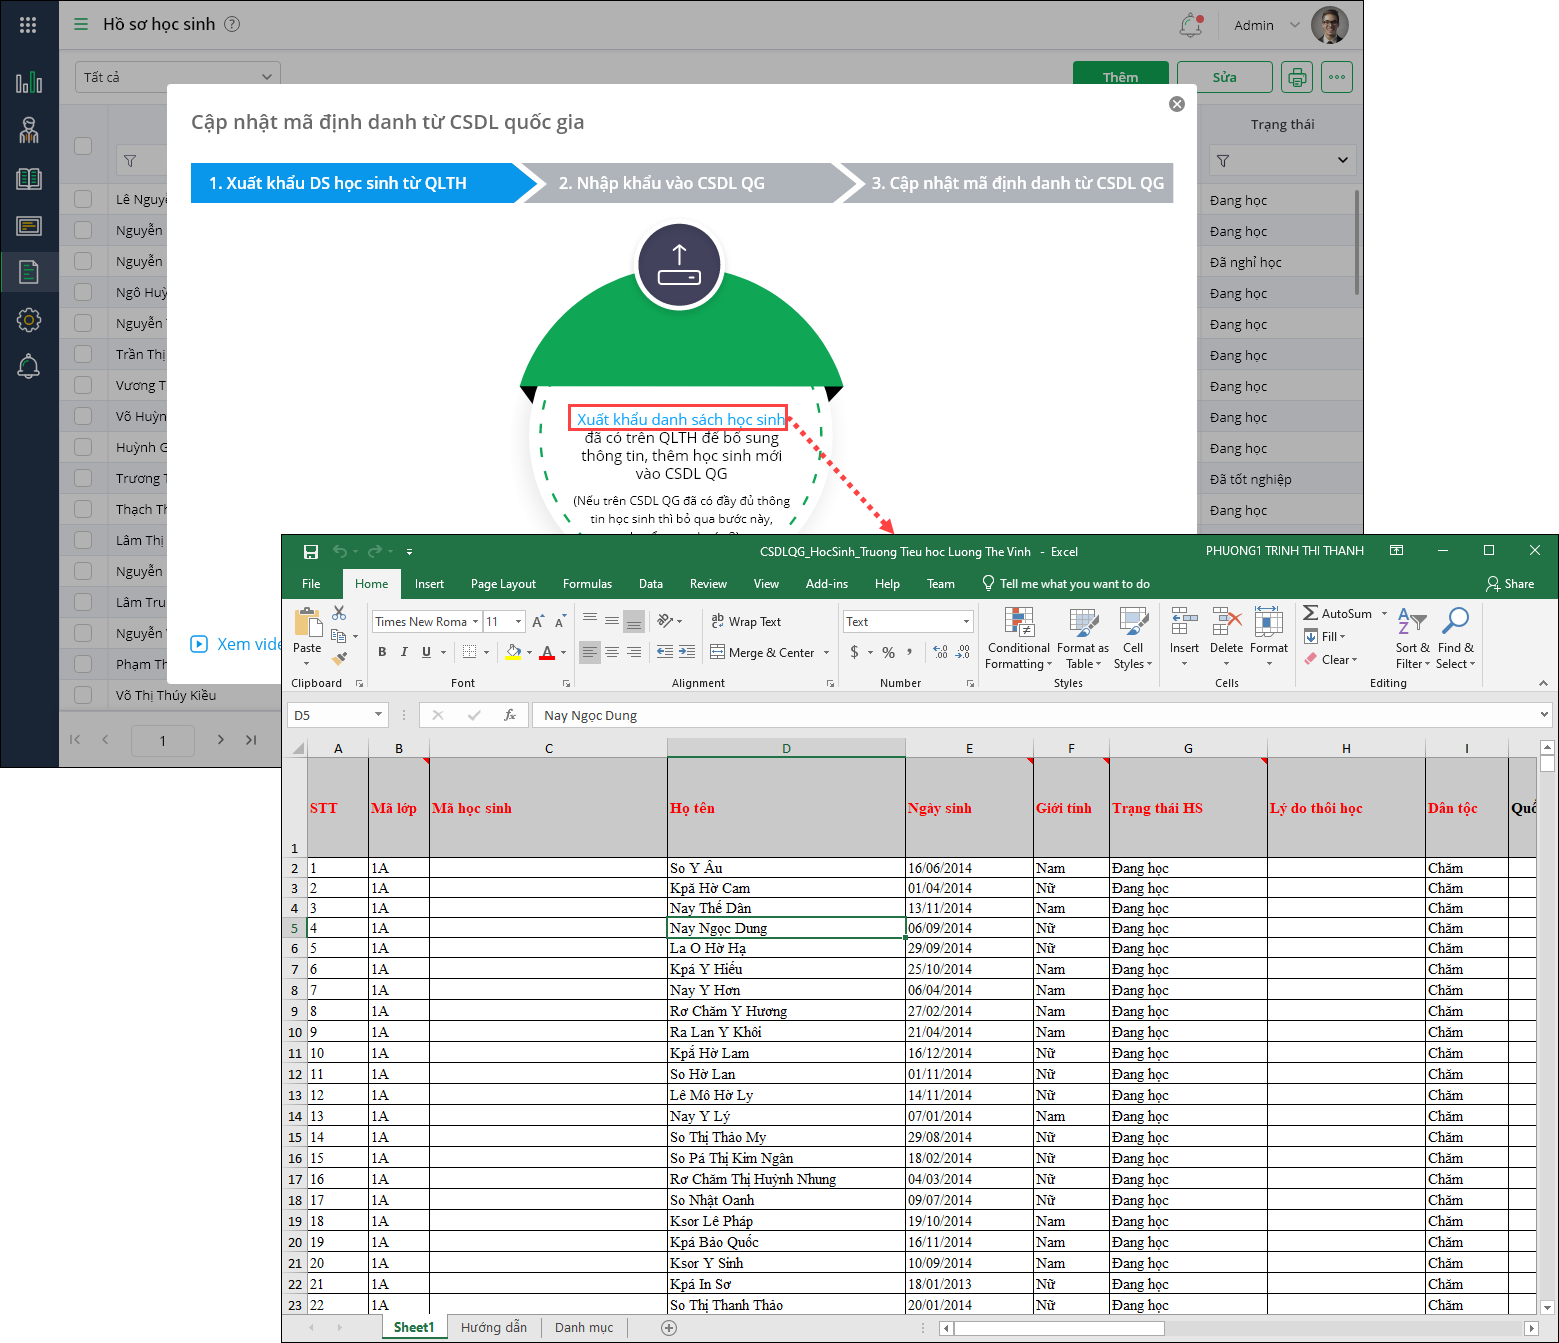Switch to the Hướng dẫn sheet tab

(493, 1327)
